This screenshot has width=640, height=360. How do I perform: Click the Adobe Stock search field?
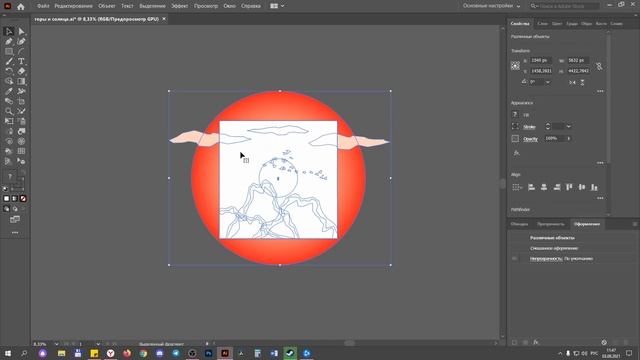click(565, 6)
